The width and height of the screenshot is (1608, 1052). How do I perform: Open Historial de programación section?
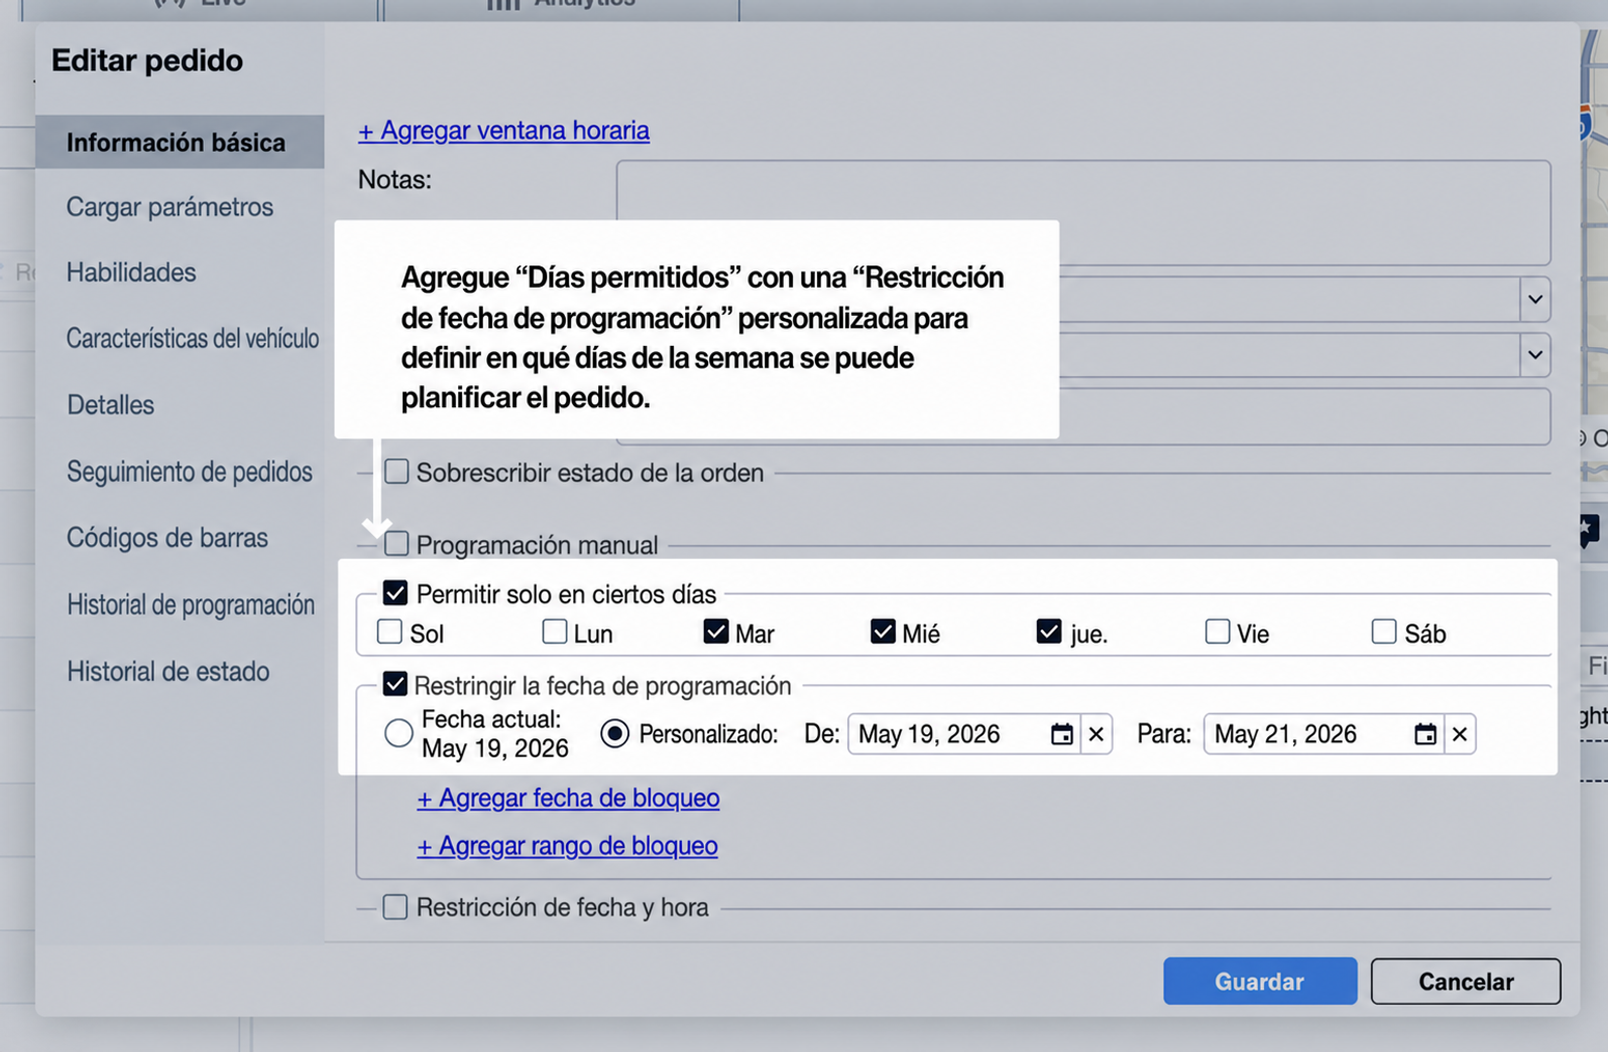(190, 604)
